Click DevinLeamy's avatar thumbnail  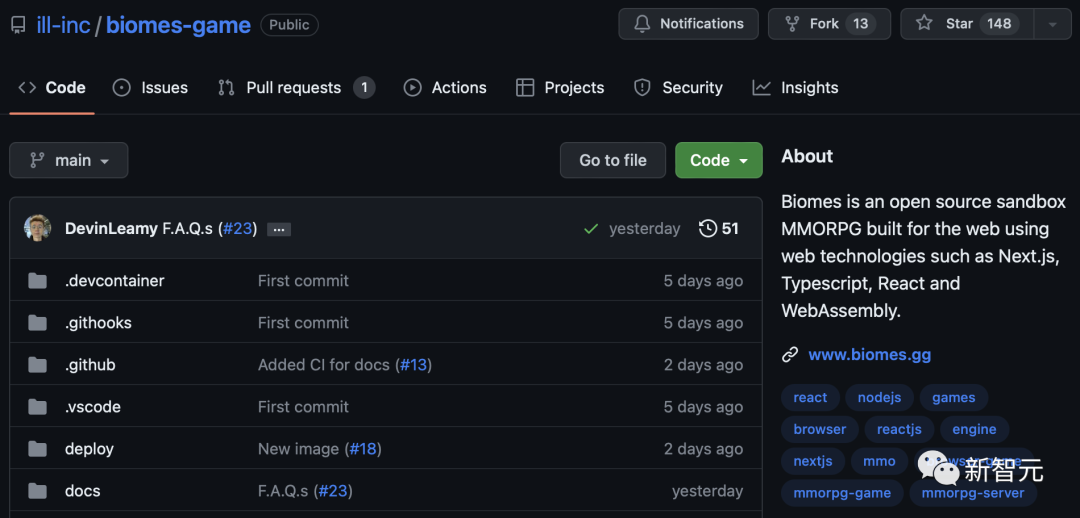click(x=38, y=229)
